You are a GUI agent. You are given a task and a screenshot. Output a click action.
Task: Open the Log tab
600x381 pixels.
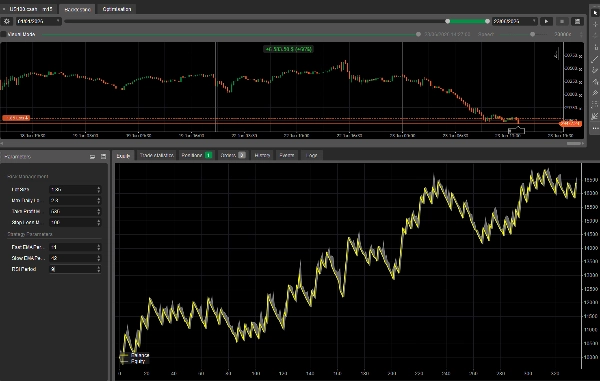pos(311,155)
